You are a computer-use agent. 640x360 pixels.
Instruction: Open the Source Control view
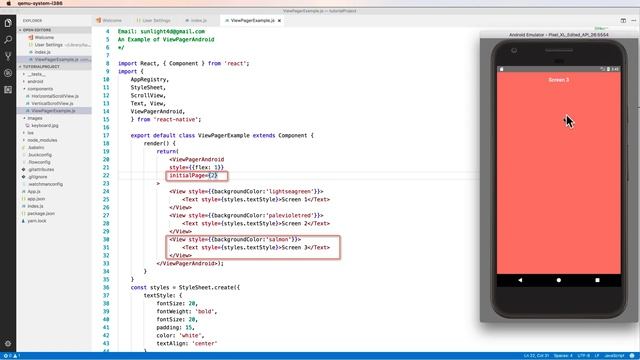click(x=8, y=56)
